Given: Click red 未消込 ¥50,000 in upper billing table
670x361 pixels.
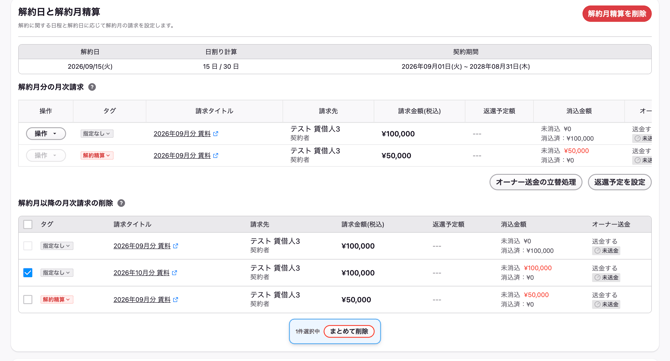Looking at the screenshot, I should point(576,151).
